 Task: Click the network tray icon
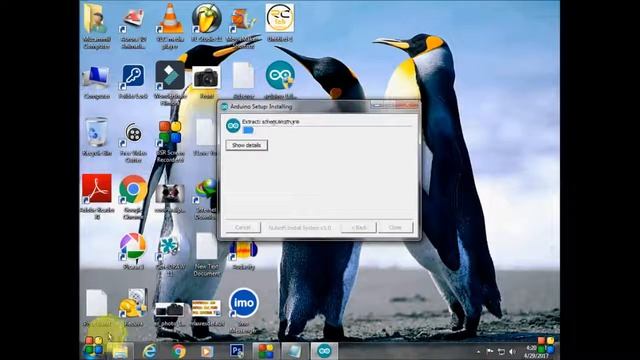(501, 351)
